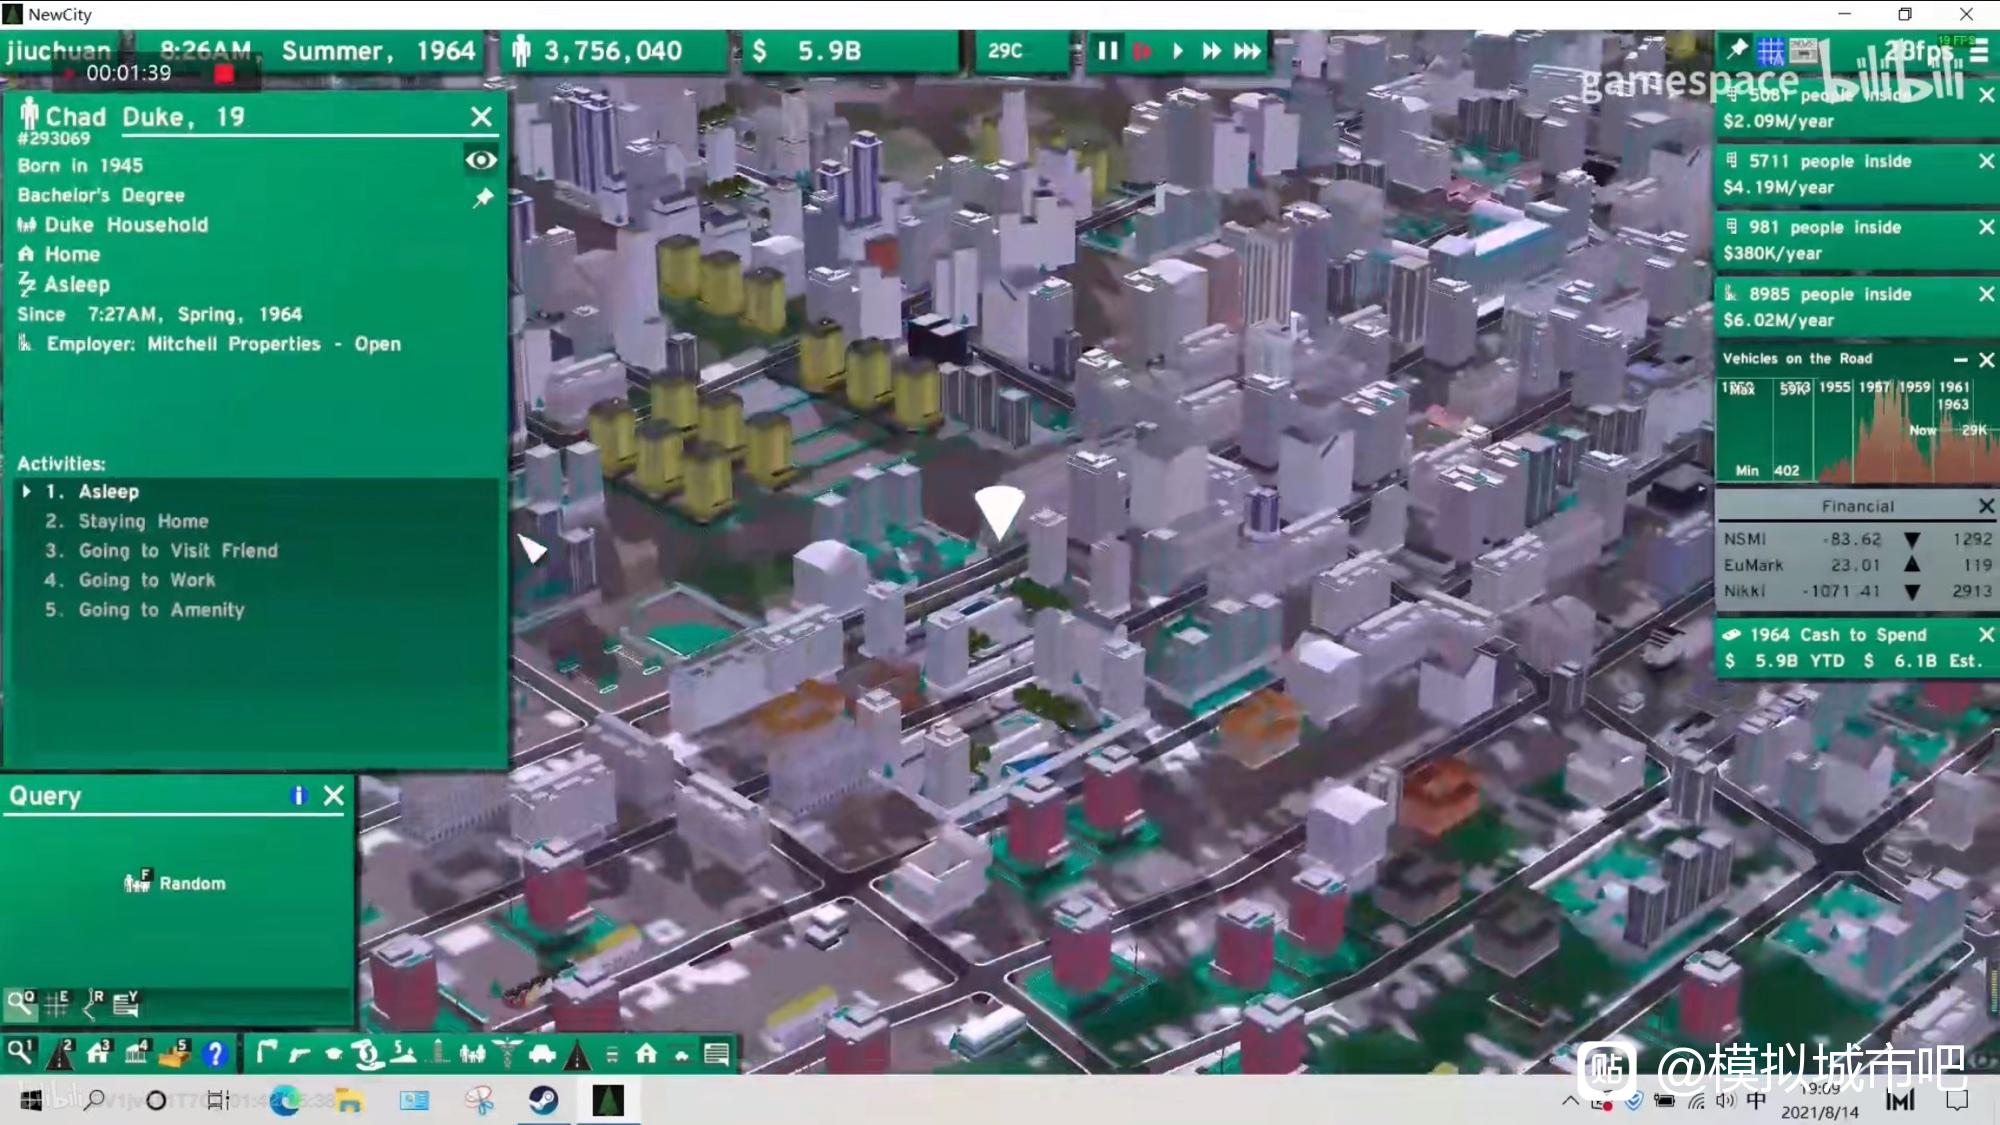Minimize the Vehicles on the Road chart
This screenshot has height=1125, width=2000.
1960,359
